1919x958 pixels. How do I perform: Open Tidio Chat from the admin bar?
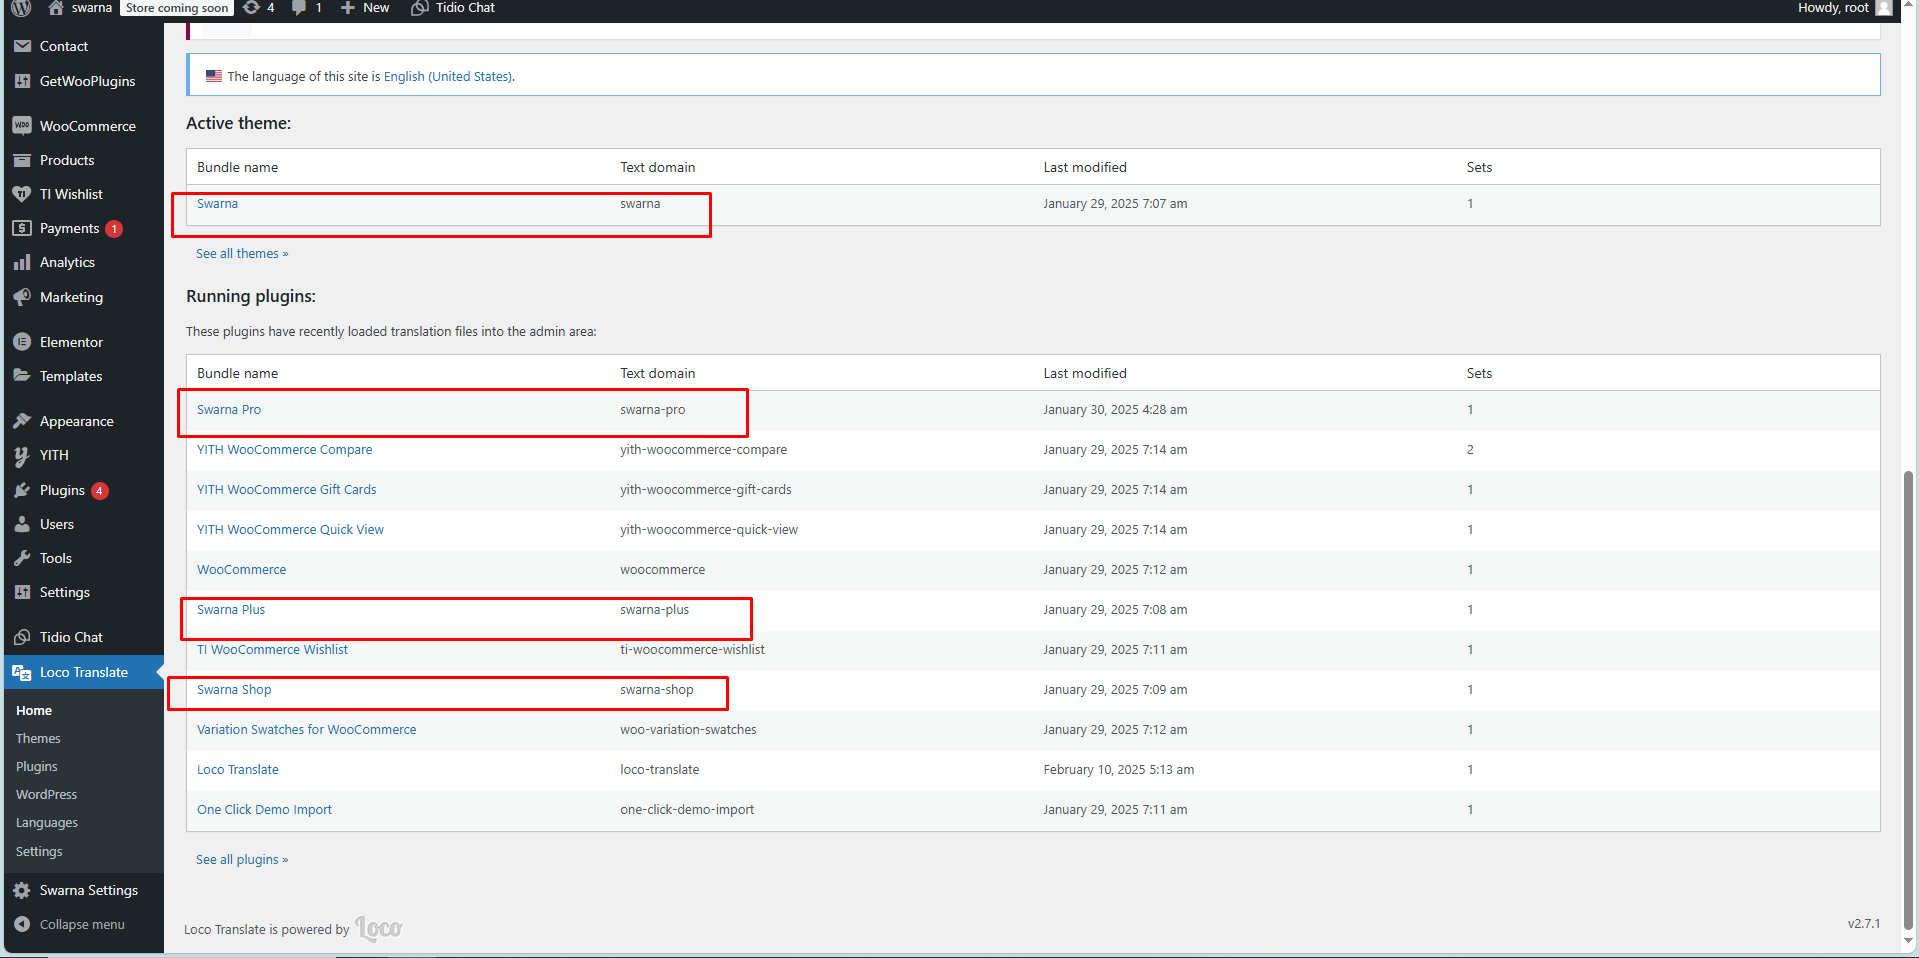click(453, 8)
